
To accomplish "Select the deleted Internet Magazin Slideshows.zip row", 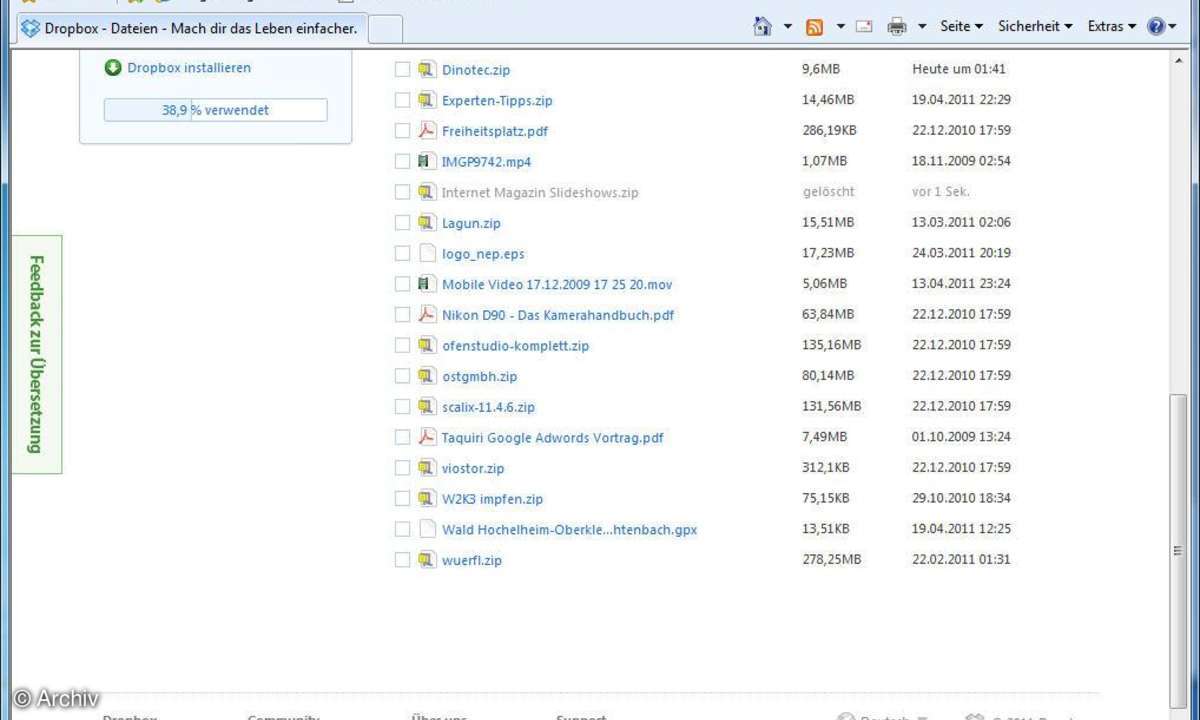I will point(703,192).
